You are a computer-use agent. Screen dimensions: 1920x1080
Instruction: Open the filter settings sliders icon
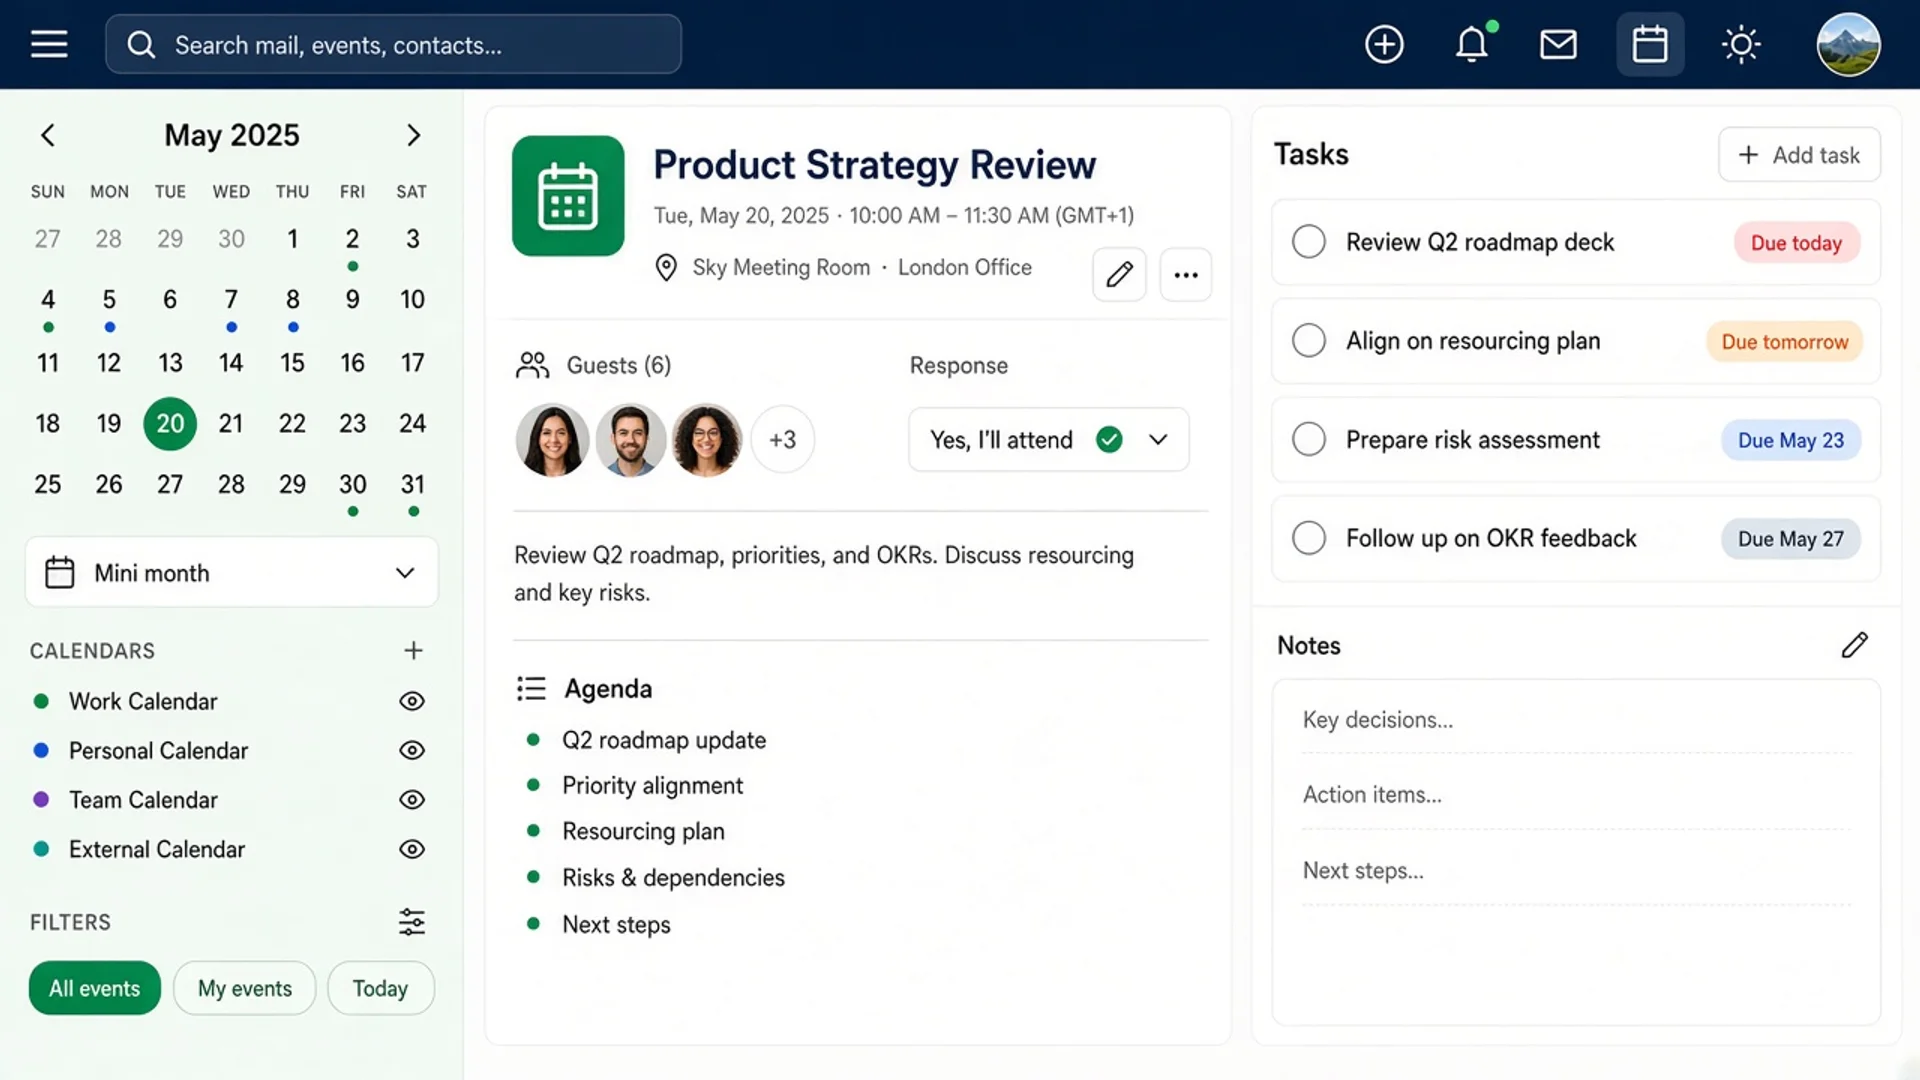click(x=412, y=922)
